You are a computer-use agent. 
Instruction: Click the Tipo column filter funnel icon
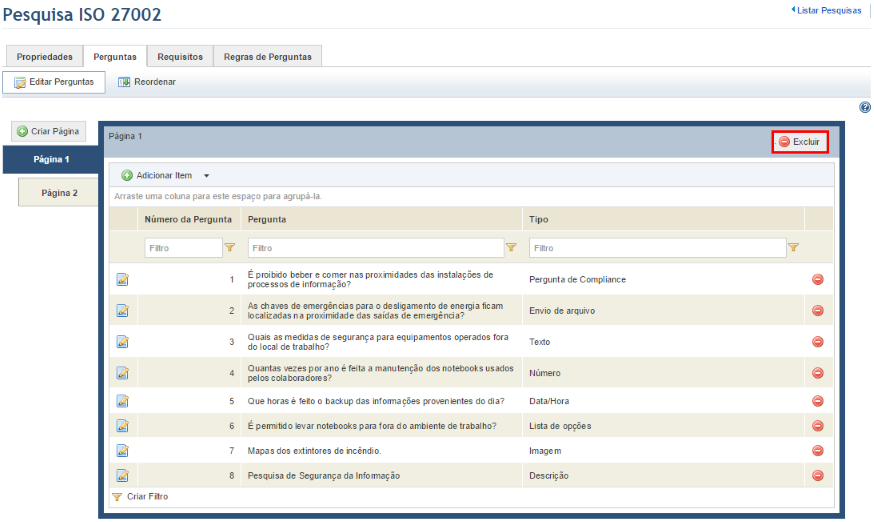click(x=794, y=248)
